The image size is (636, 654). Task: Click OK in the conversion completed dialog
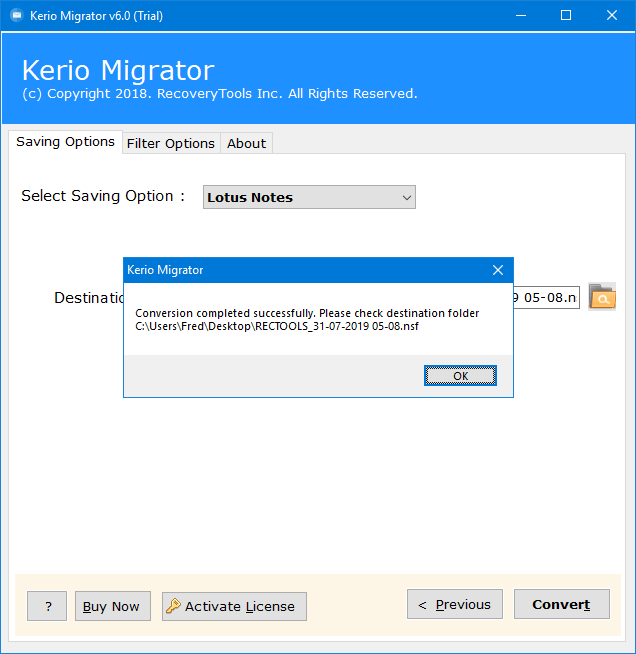pyautogui.click(x=460, y=376)
